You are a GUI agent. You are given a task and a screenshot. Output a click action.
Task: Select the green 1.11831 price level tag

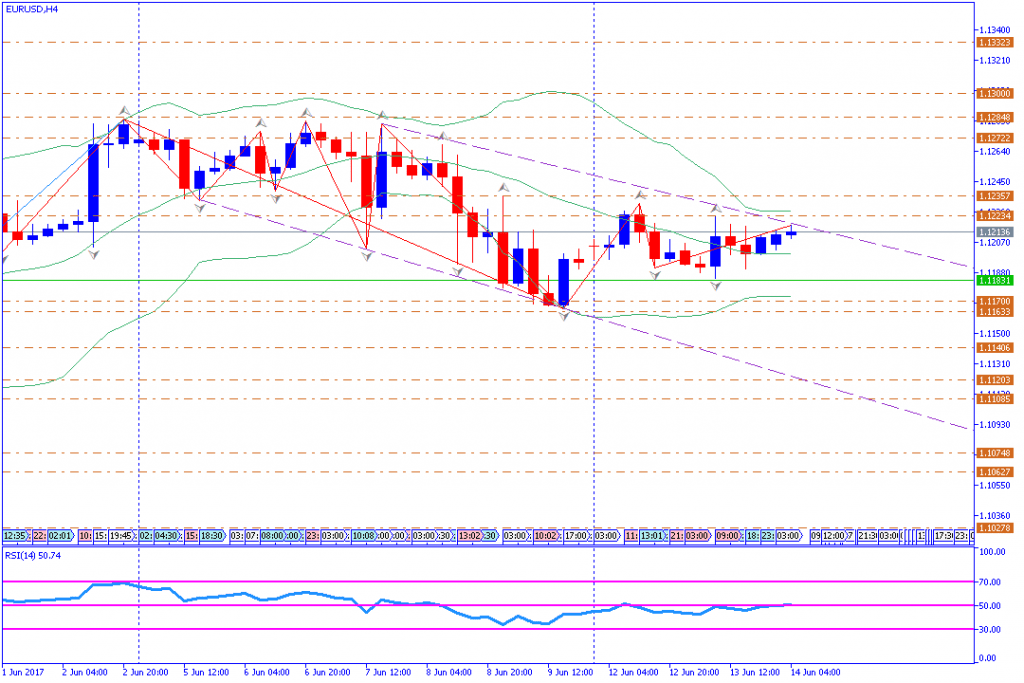995,281
